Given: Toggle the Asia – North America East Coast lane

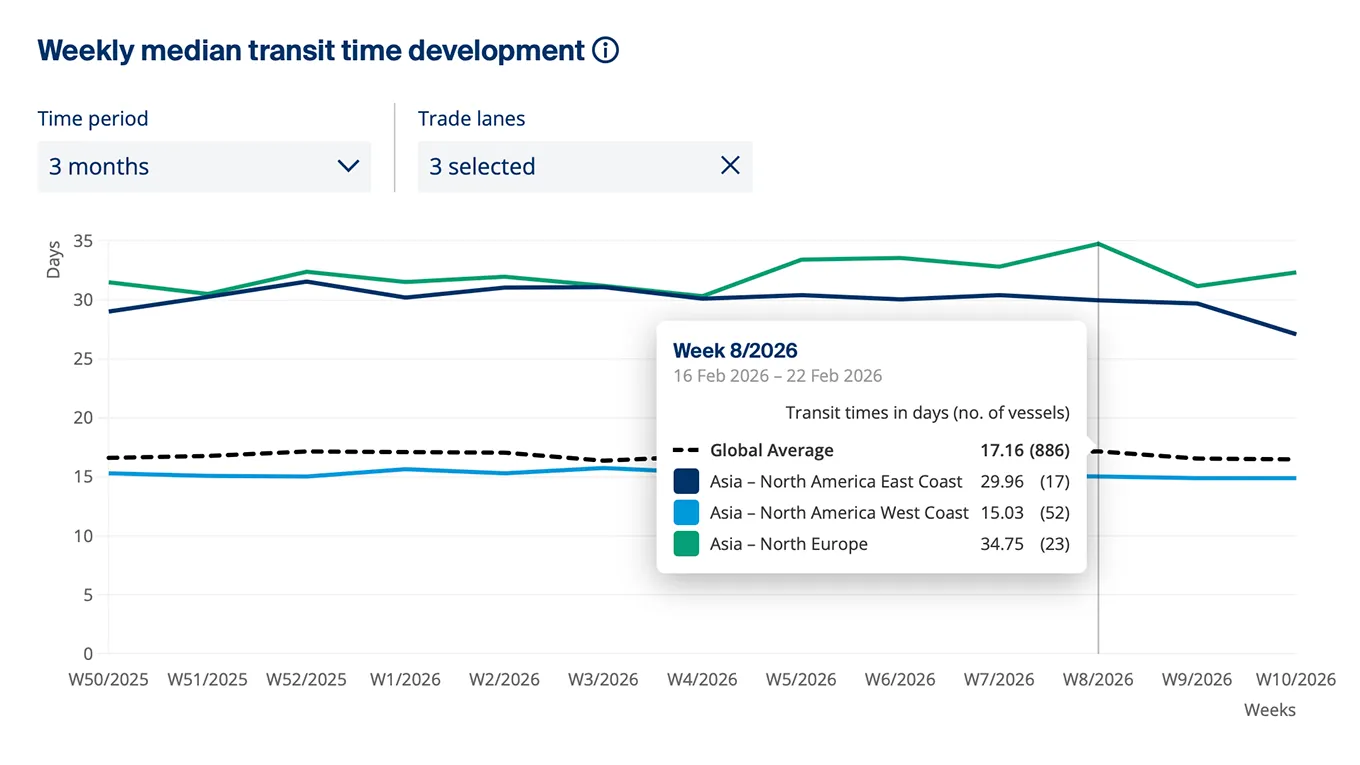Looking at the screenshot, I should coord(835,481).
